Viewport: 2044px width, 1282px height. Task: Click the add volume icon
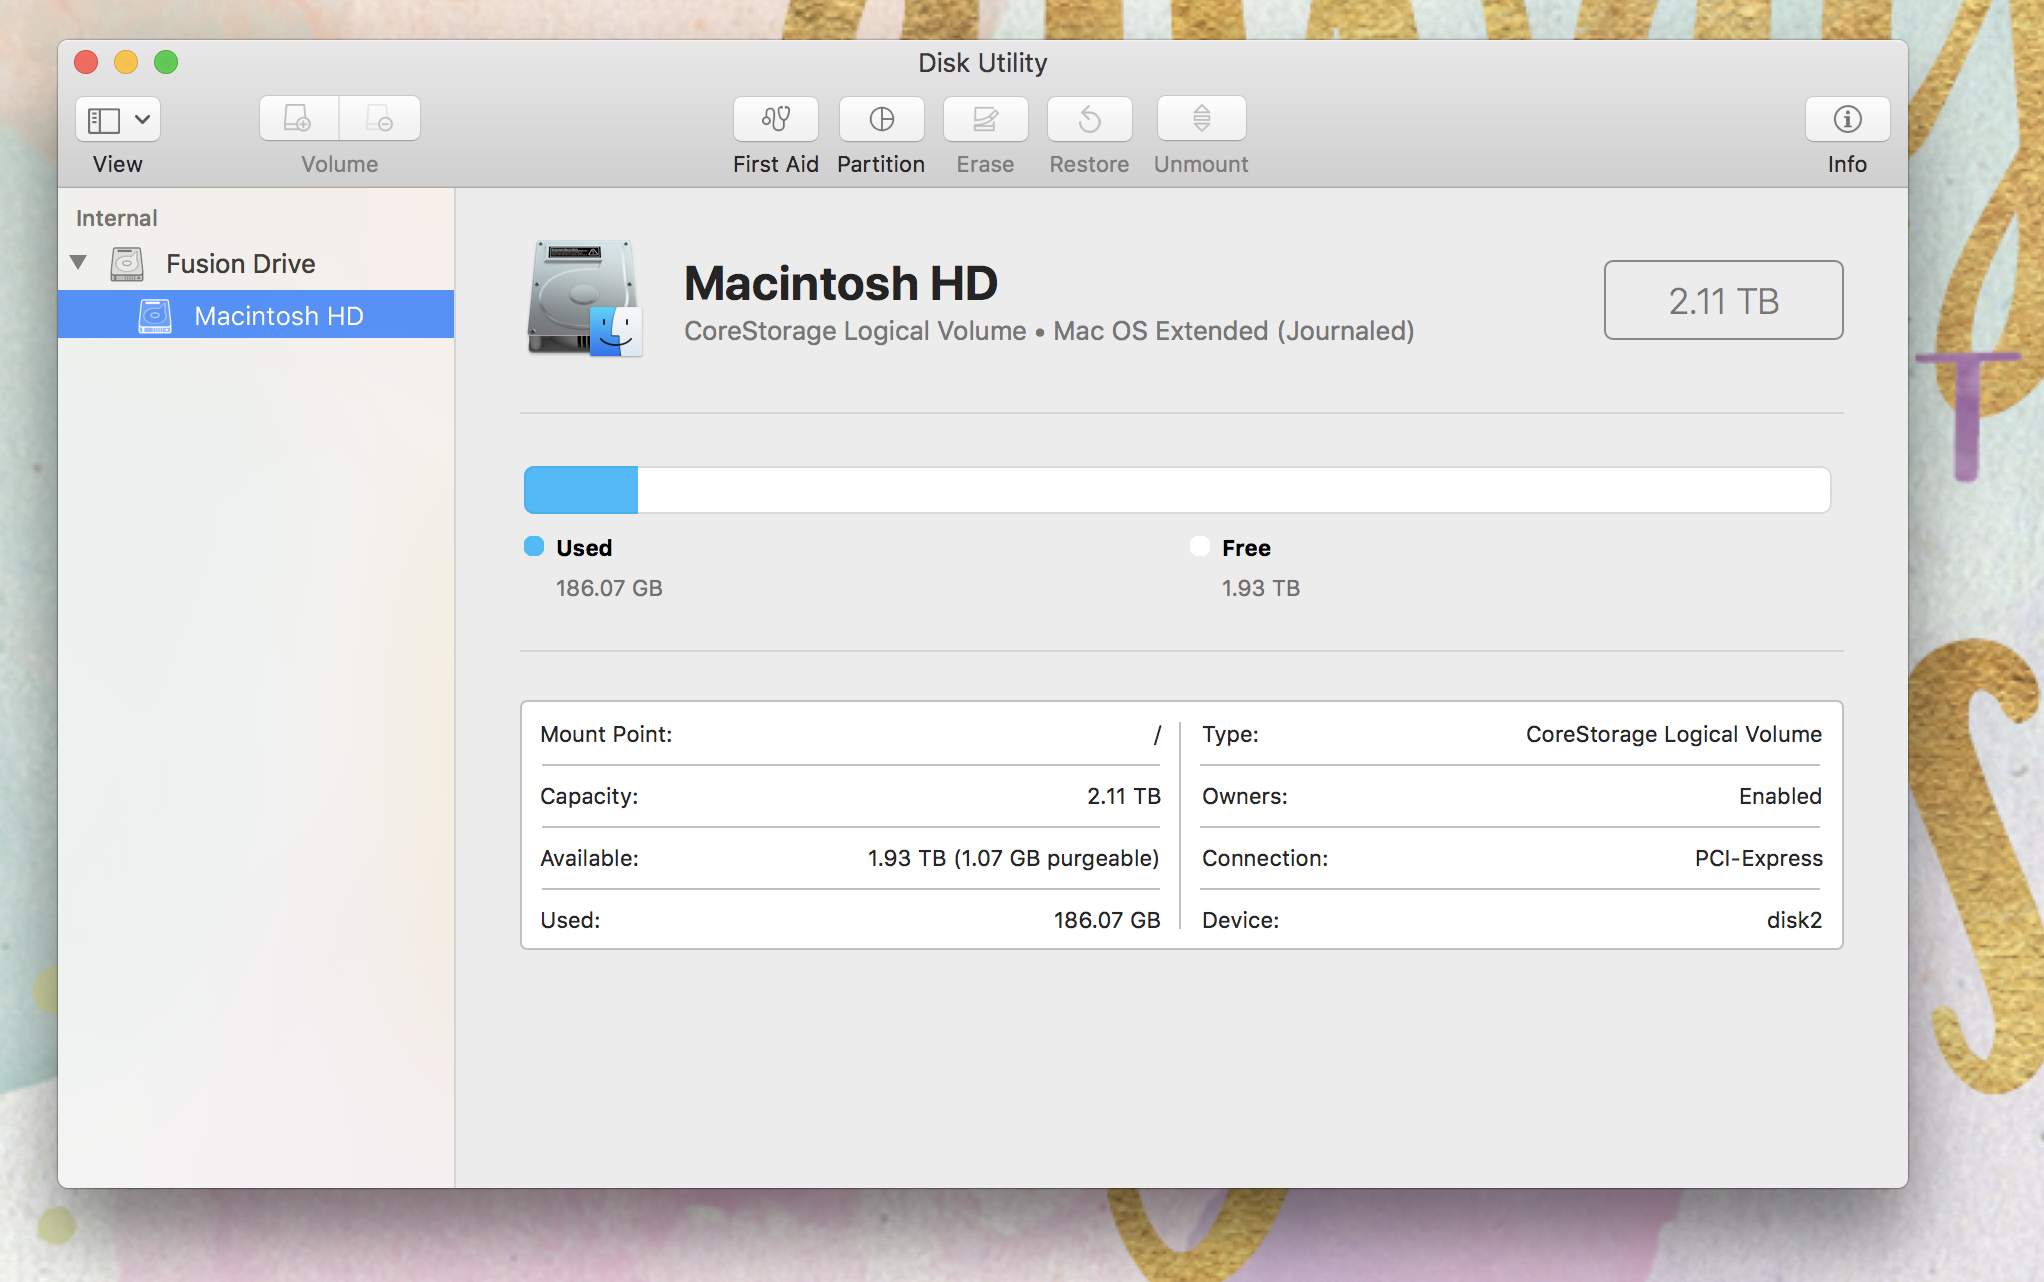[x=298, y=119]
